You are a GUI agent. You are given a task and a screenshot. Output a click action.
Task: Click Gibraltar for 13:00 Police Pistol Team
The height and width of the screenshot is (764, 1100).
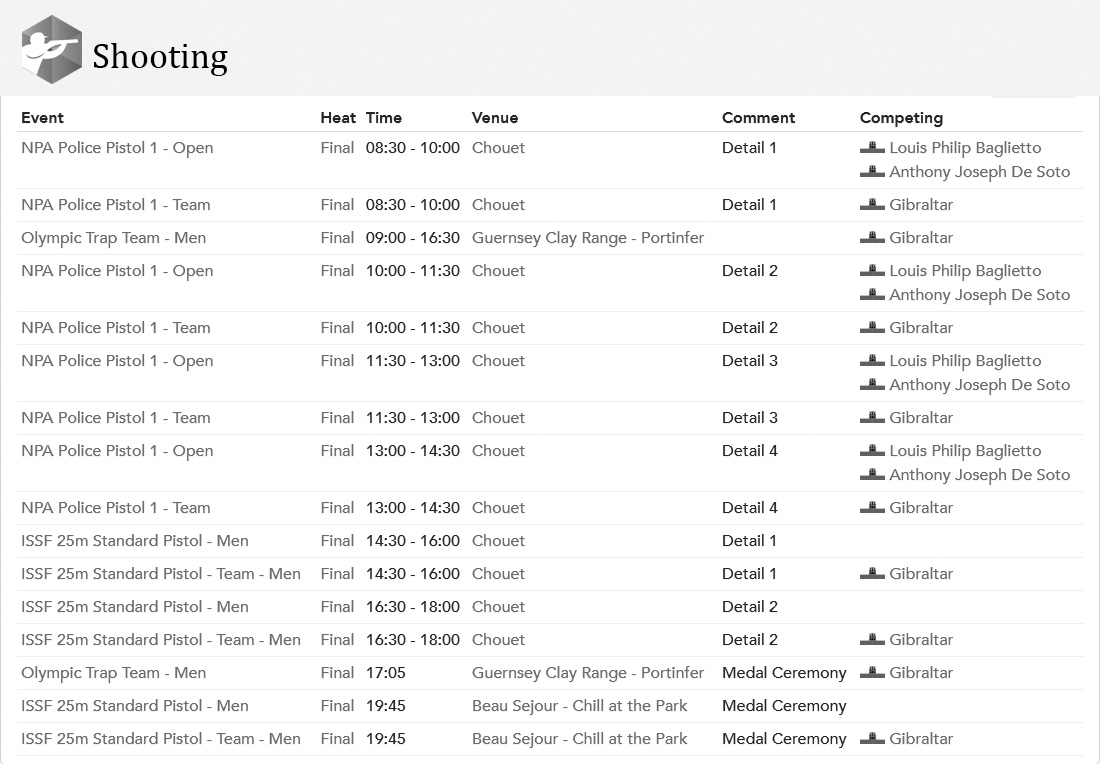921,507
